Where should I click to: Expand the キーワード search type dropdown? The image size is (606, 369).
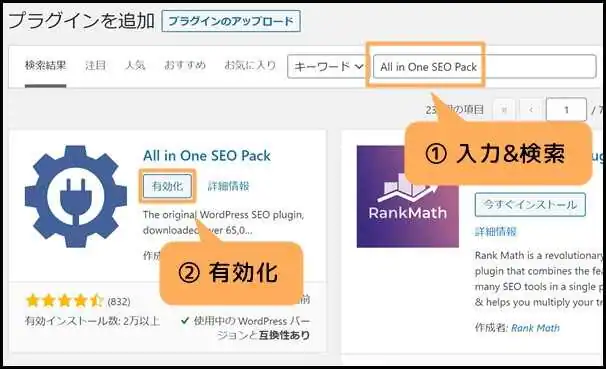click(328, 66)
